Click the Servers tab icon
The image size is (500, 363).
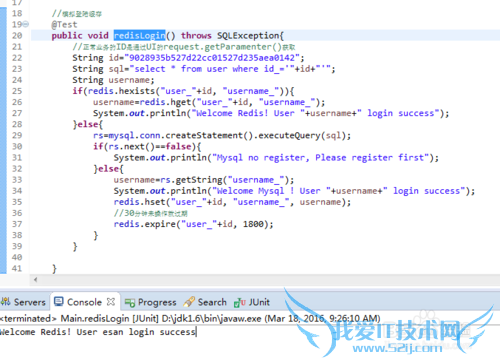click(6, 302)
